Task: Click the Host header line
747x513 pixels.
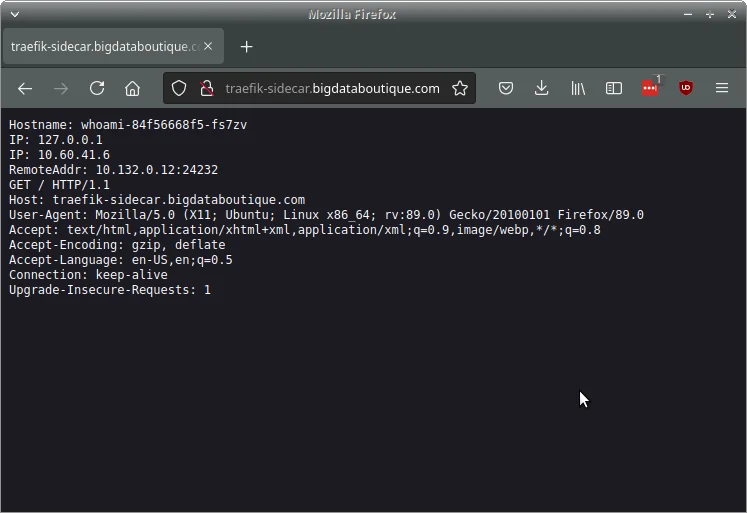Action: (x=157, y=200)
